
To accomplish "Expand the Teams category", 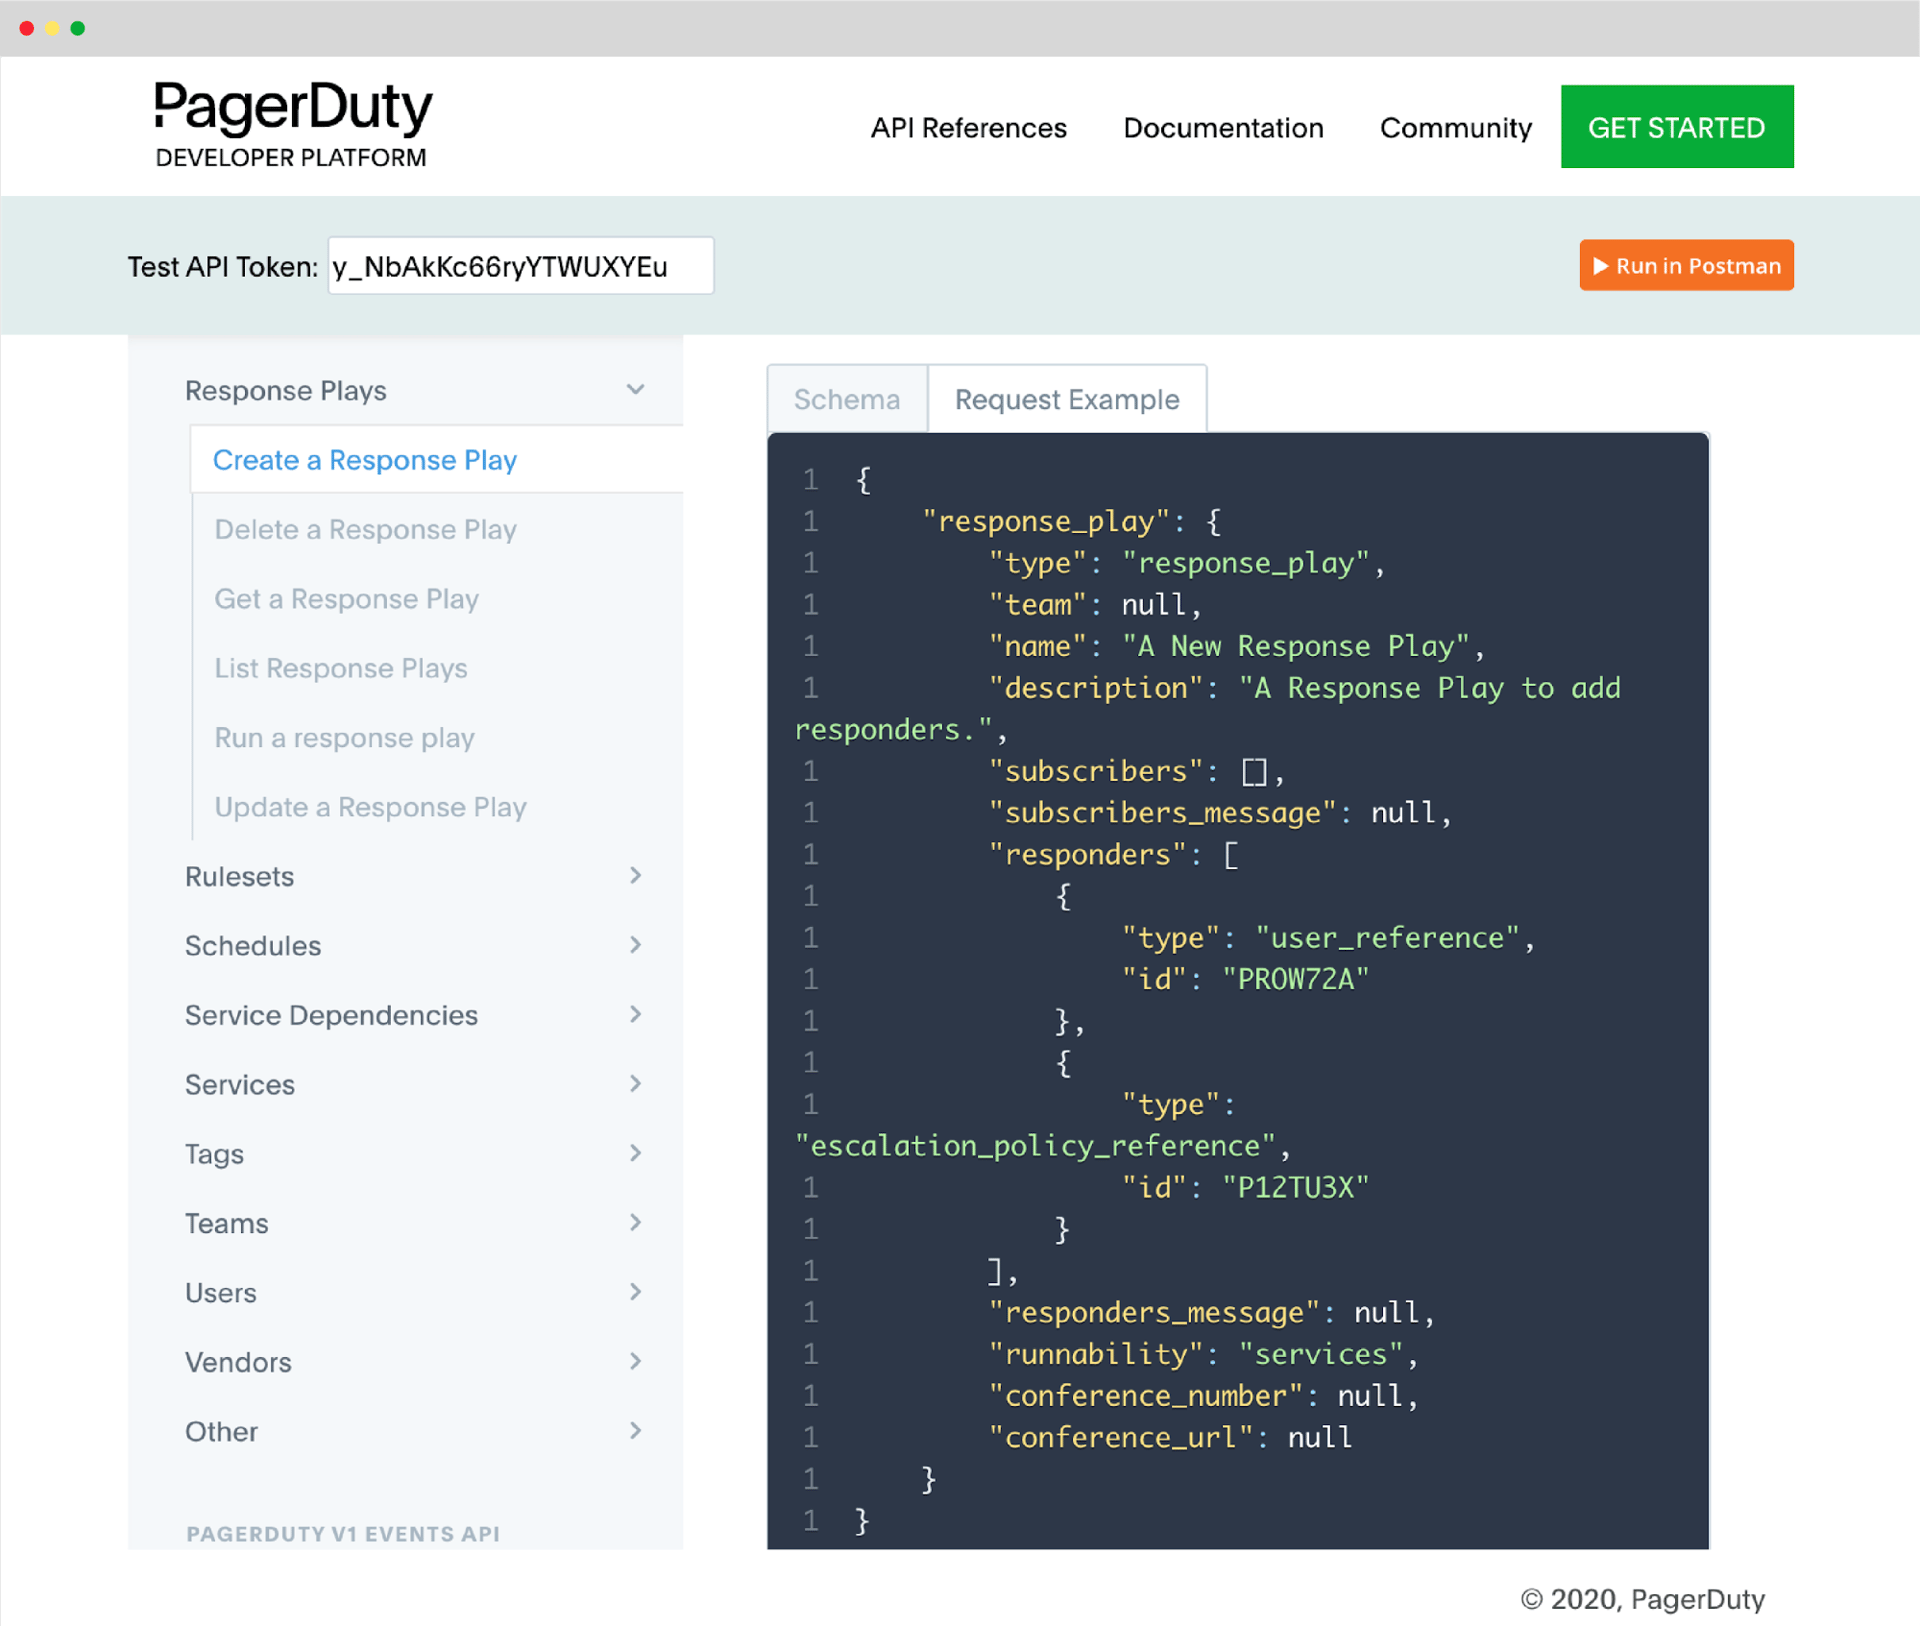I will click(x=227, y=1223).
